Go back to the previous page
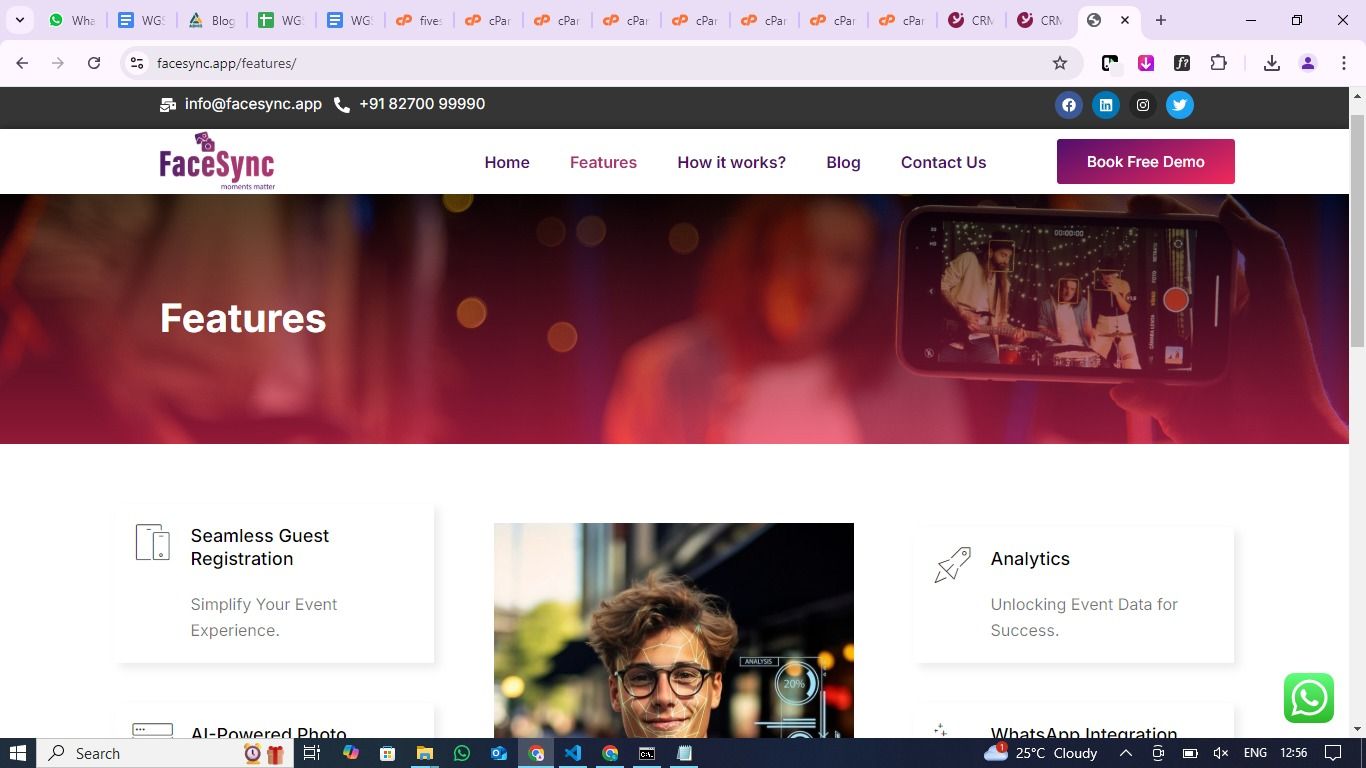Viewport: 1366px width, 768px height. tap(22, 63)
